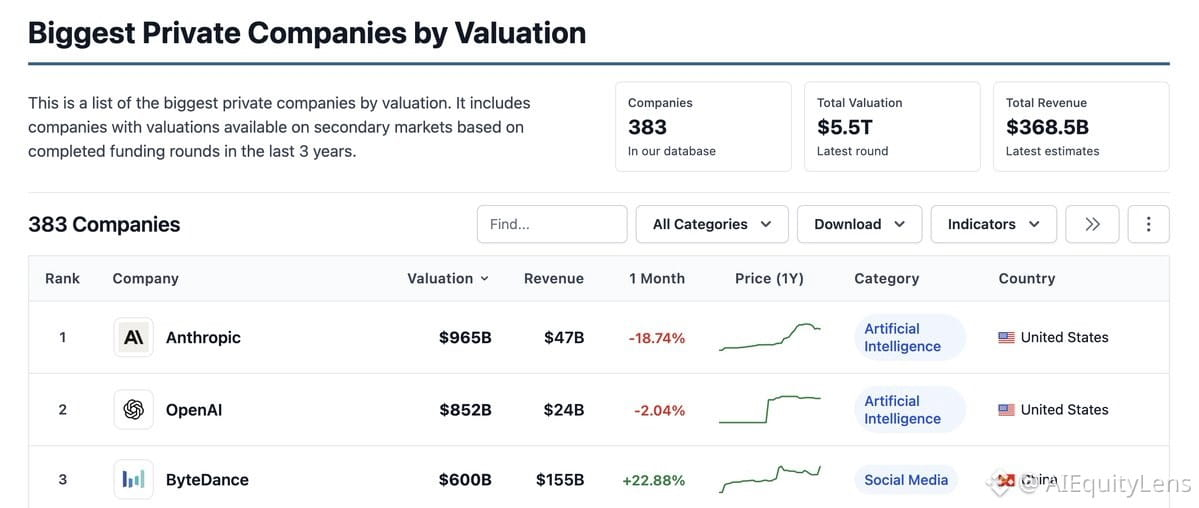Open the All Categories dropdown

[712, 224]
